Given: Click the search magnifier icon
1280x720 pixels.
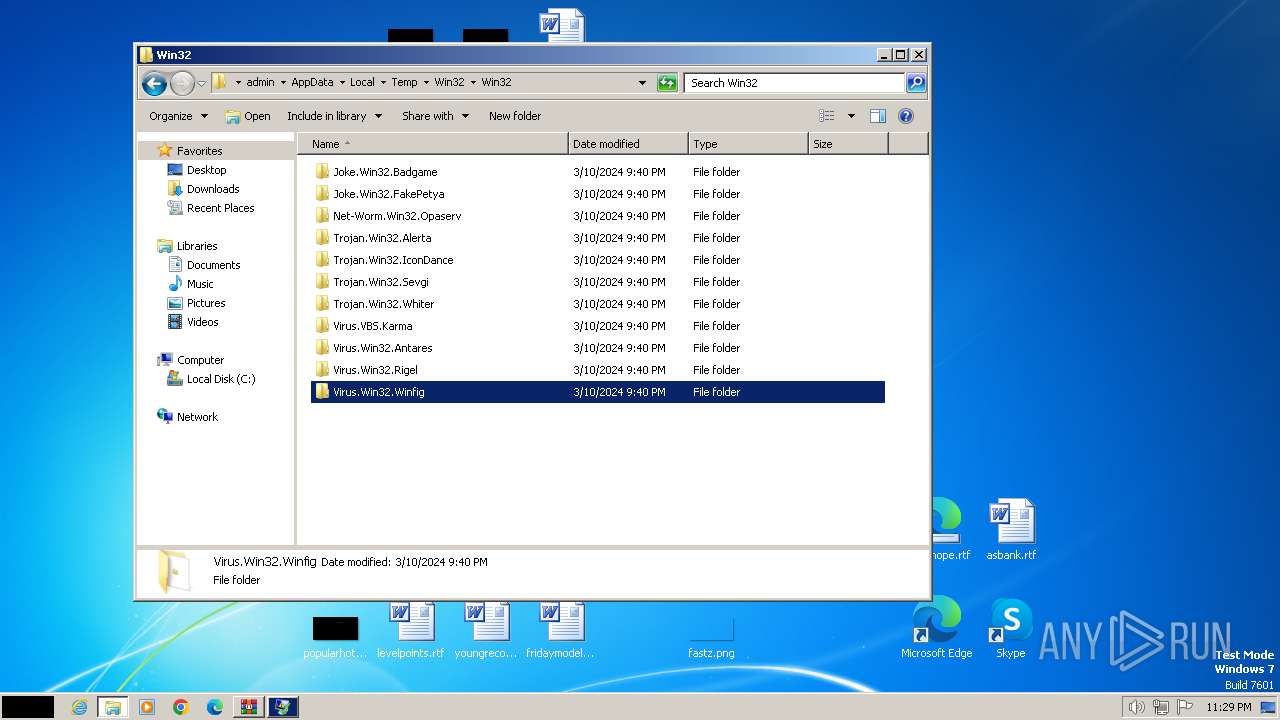Looking at the screenshot, I should point(916,83).
